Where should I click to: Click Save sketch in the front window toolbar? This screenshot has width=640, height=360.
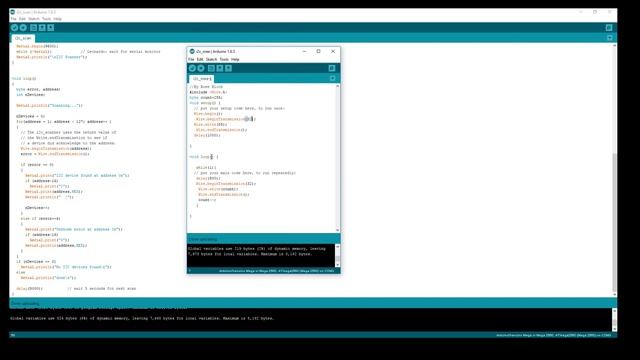coord(228,68)
